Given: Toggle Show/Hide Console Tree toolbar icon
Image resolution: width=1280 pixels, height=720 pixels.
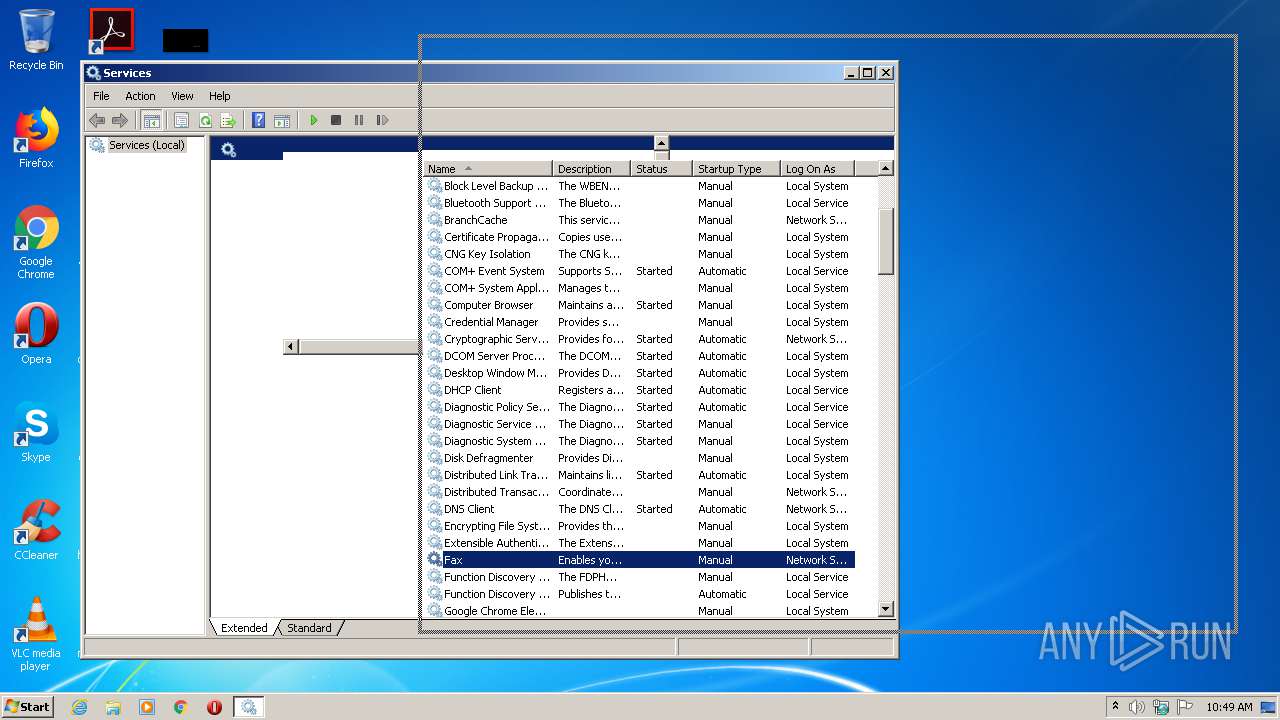Looking at the screenshot, I should tap(151, 120).
